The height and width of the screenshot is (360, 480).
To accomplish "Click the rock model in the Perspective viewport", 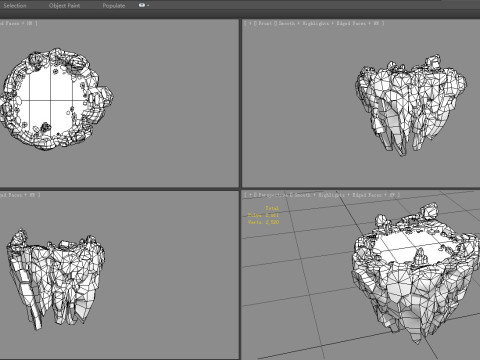I will [417, 272].
